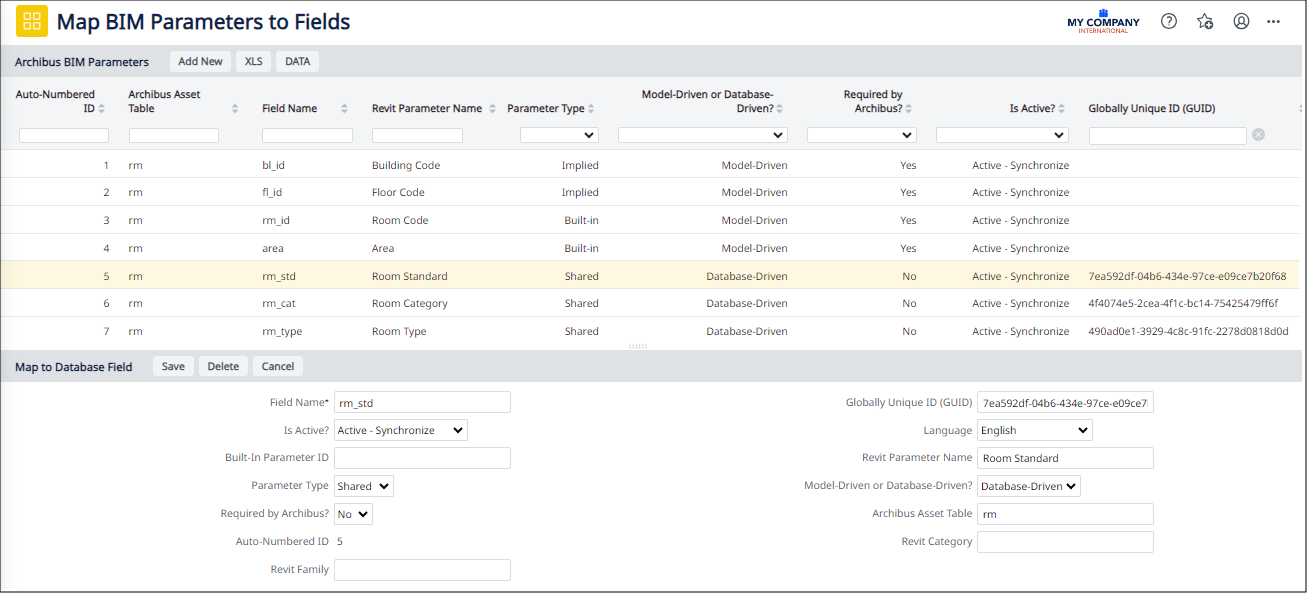Open the help question mark icon

(1168, 21)
